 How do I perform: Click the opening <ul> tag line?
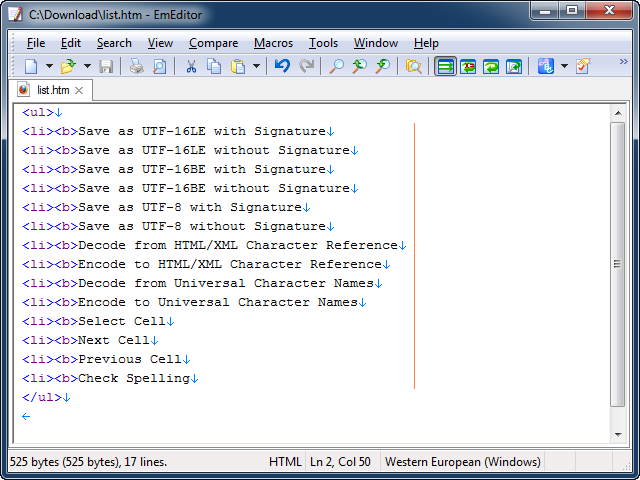coord(42,112)
